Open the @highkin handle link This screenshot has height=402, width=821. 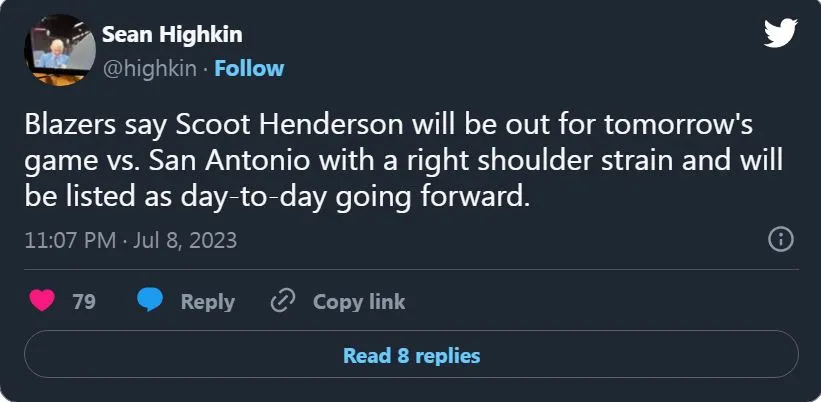click(x=151, y=69)
